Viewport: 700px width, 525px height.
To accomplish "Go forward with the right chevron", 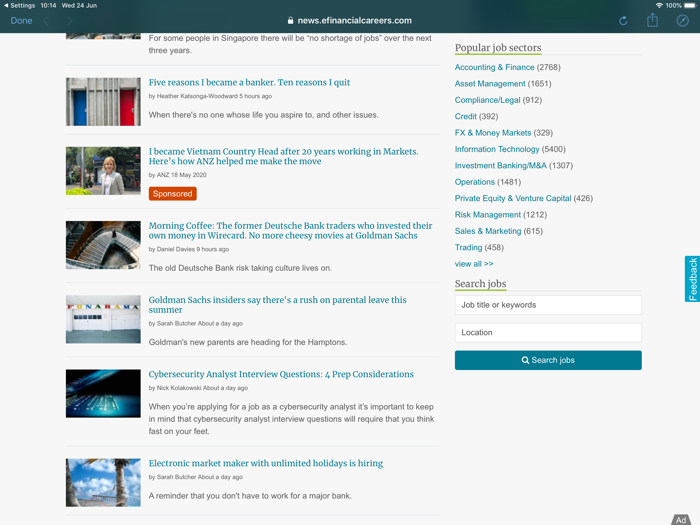I will [69, 21].
